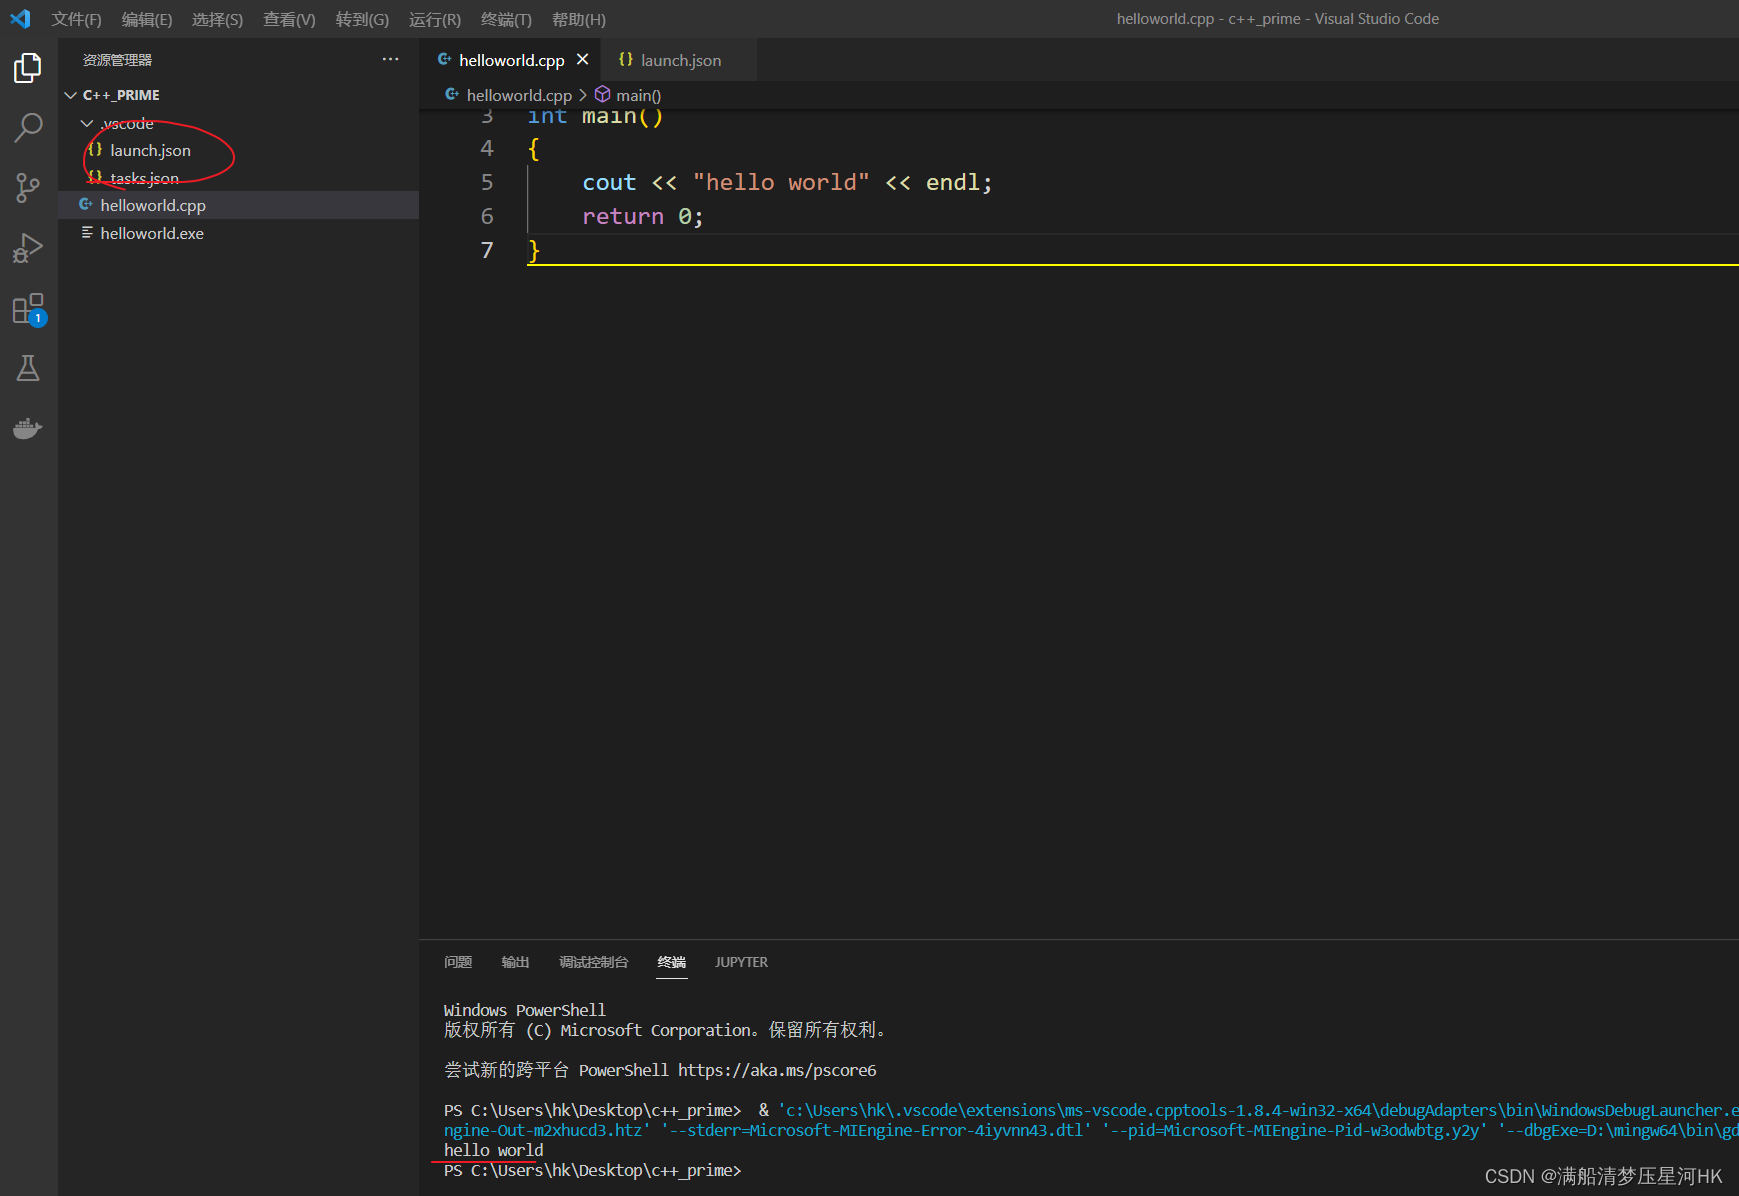This screenshot has height=1196, width=1739.
Task: Open the 终端(T) menu
Action: point(506,19)
